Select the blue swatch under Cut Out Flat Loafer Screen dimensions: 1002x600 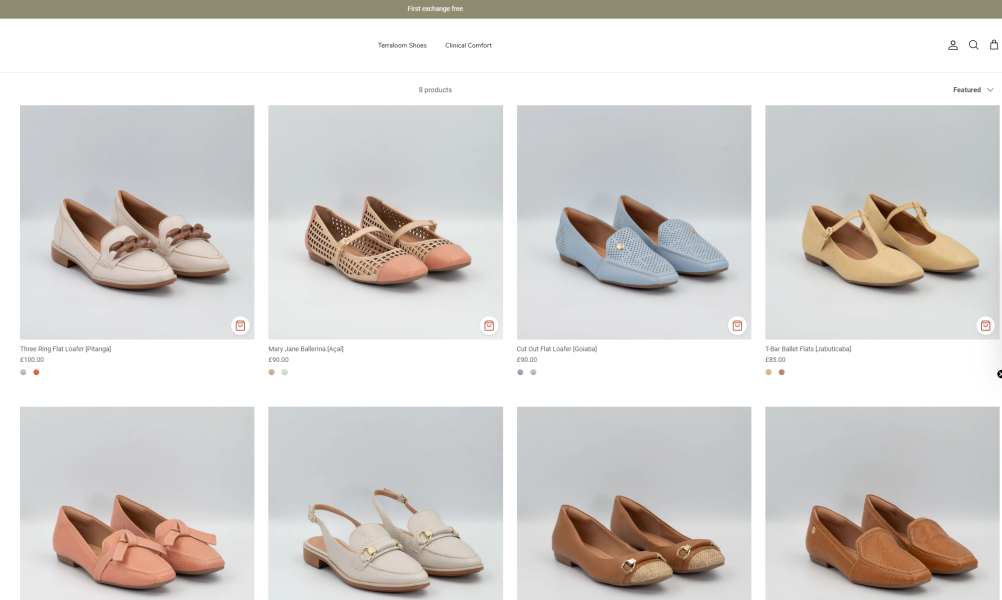click(x=519, y=371)
